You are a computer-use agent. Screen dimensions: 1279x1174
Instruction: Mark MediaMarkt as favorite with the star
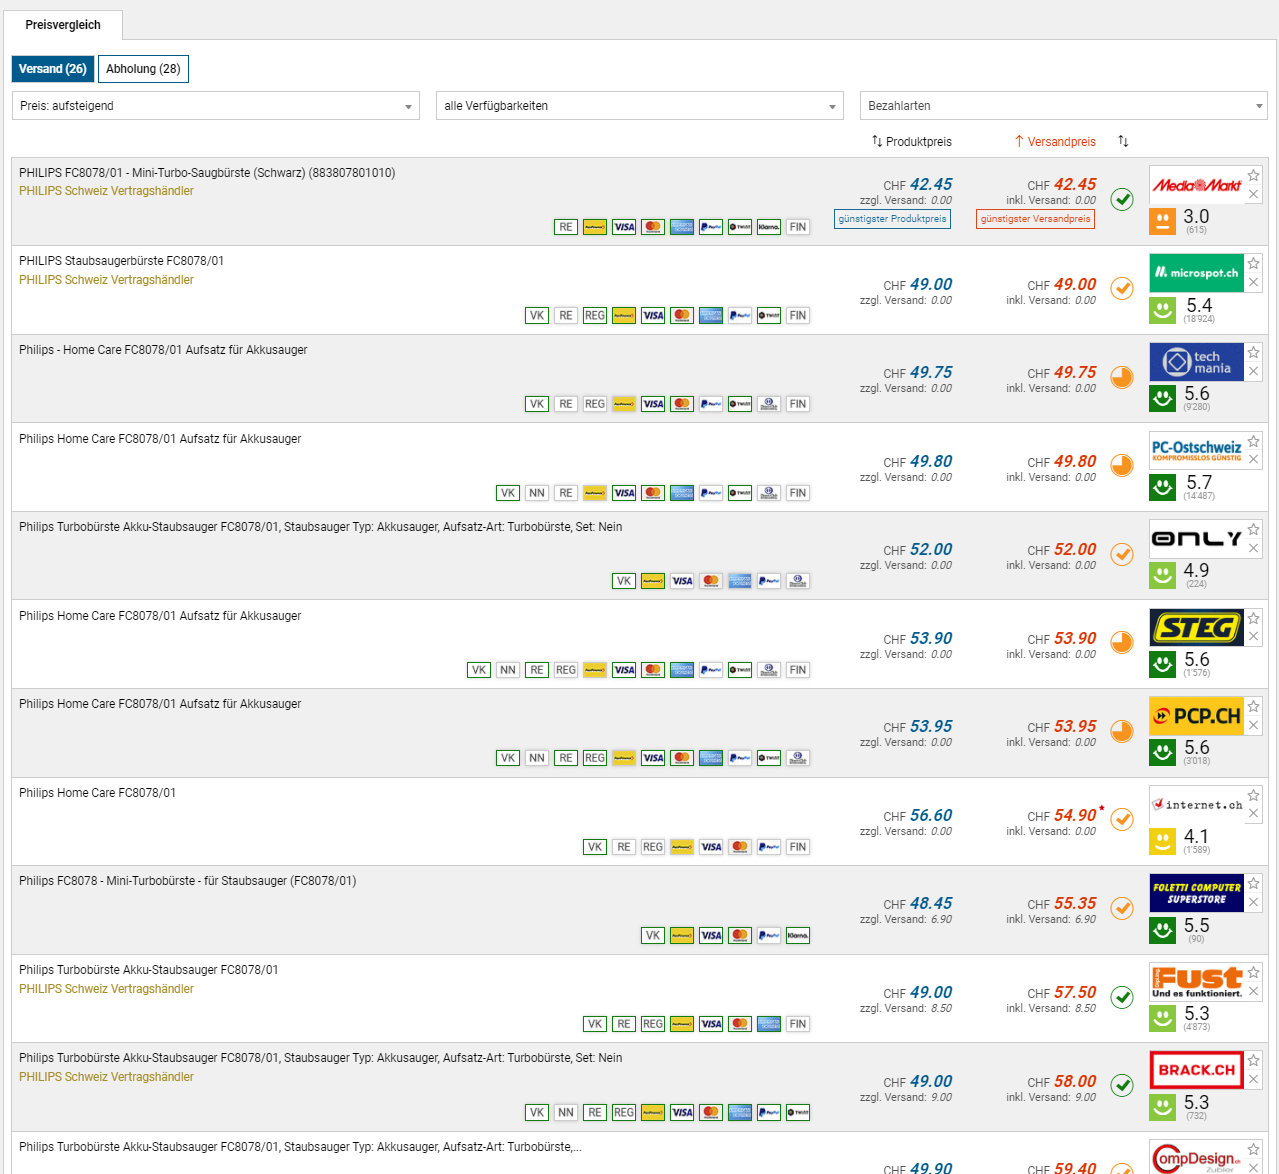1254,175
